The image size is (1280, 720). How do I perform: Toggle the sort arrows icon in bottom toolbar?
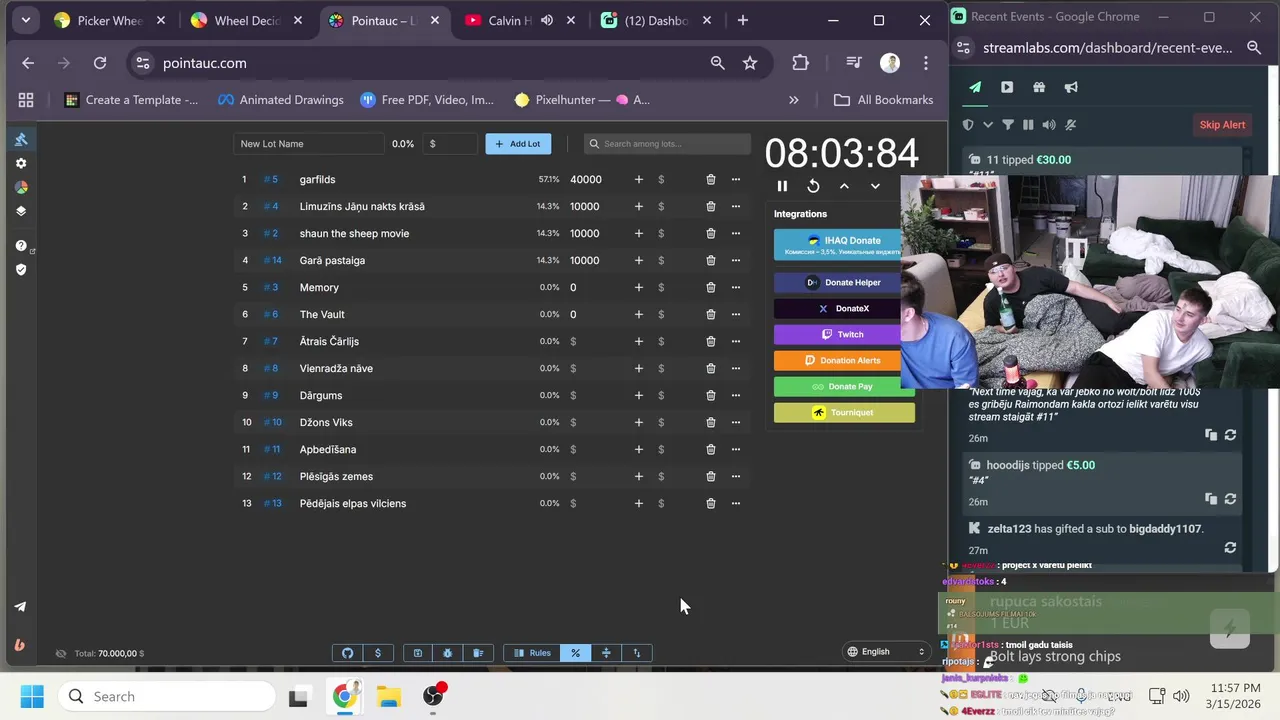[x=636, y=653]
